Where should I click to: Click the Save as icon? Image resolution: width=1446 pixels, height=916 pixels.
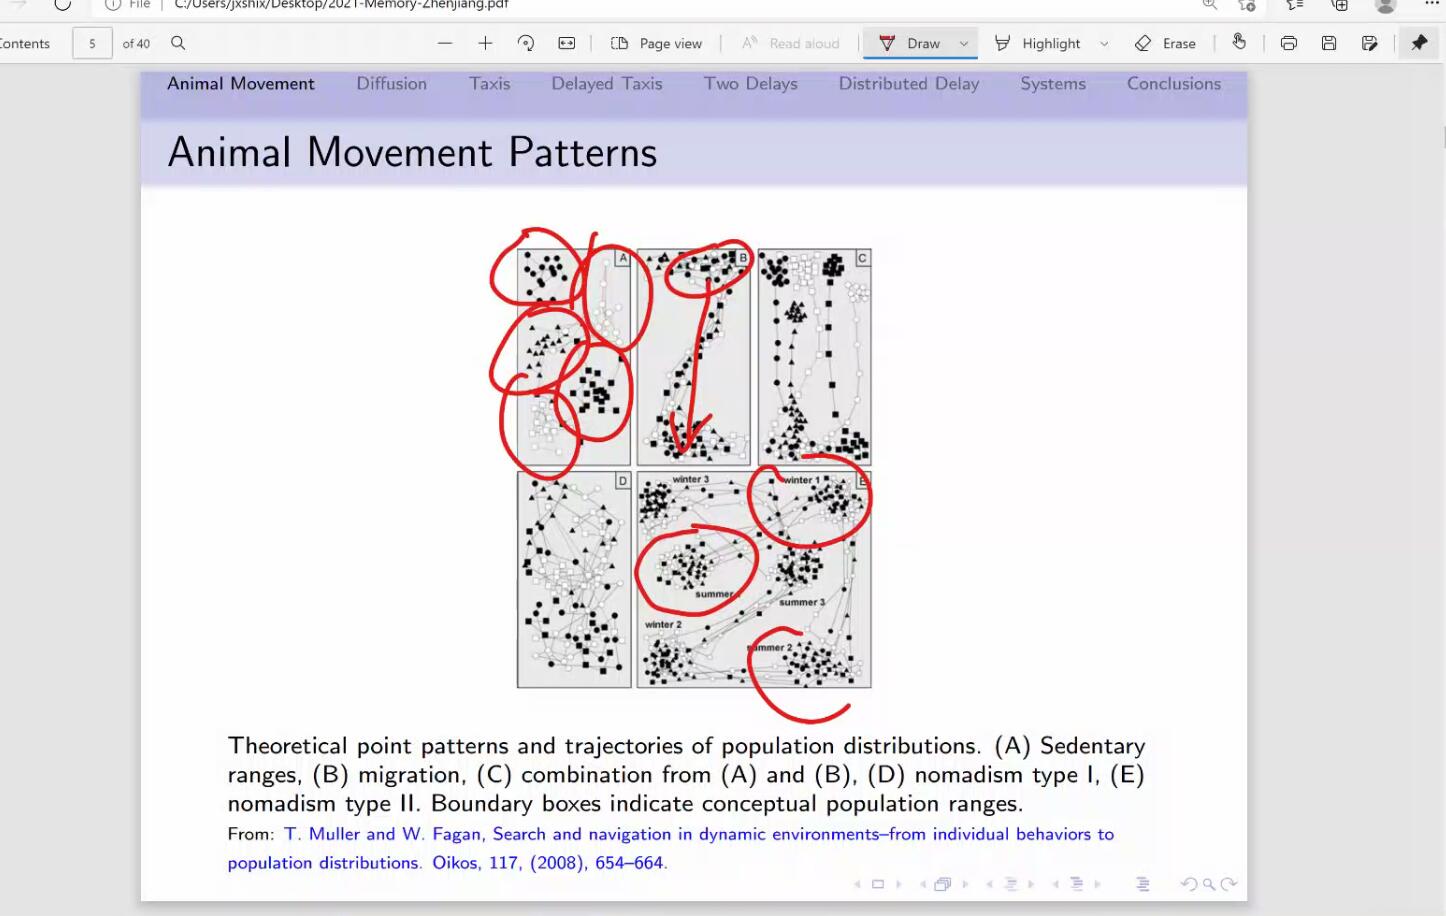(1370, 43)
